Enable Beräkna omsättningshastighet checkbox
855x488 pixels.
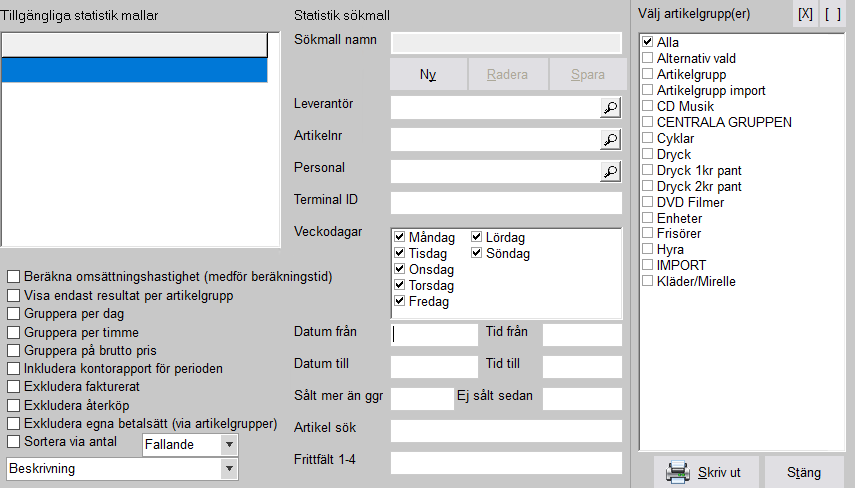(14, 277)
